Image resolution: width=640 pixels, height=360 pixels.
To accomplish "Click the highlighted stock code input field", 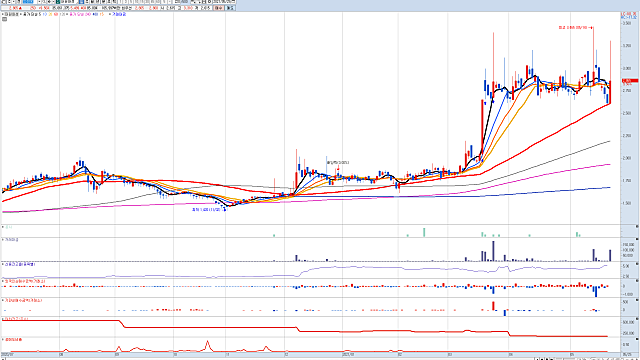I will (x=28, y=2).
